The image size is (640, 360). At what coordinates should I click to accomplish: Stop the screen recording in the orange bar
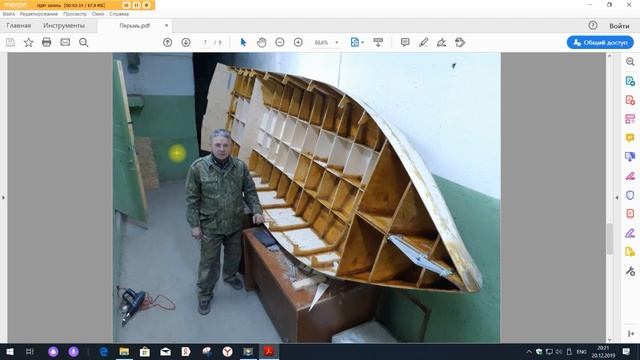[x=146, y=5]
